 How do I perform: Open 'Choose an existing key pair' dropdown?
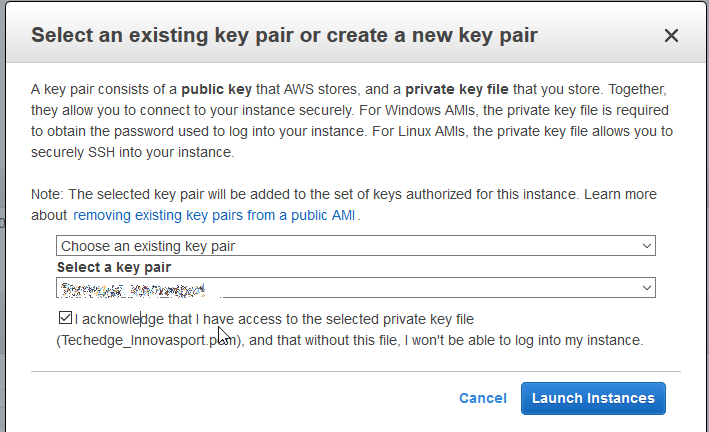355,245
